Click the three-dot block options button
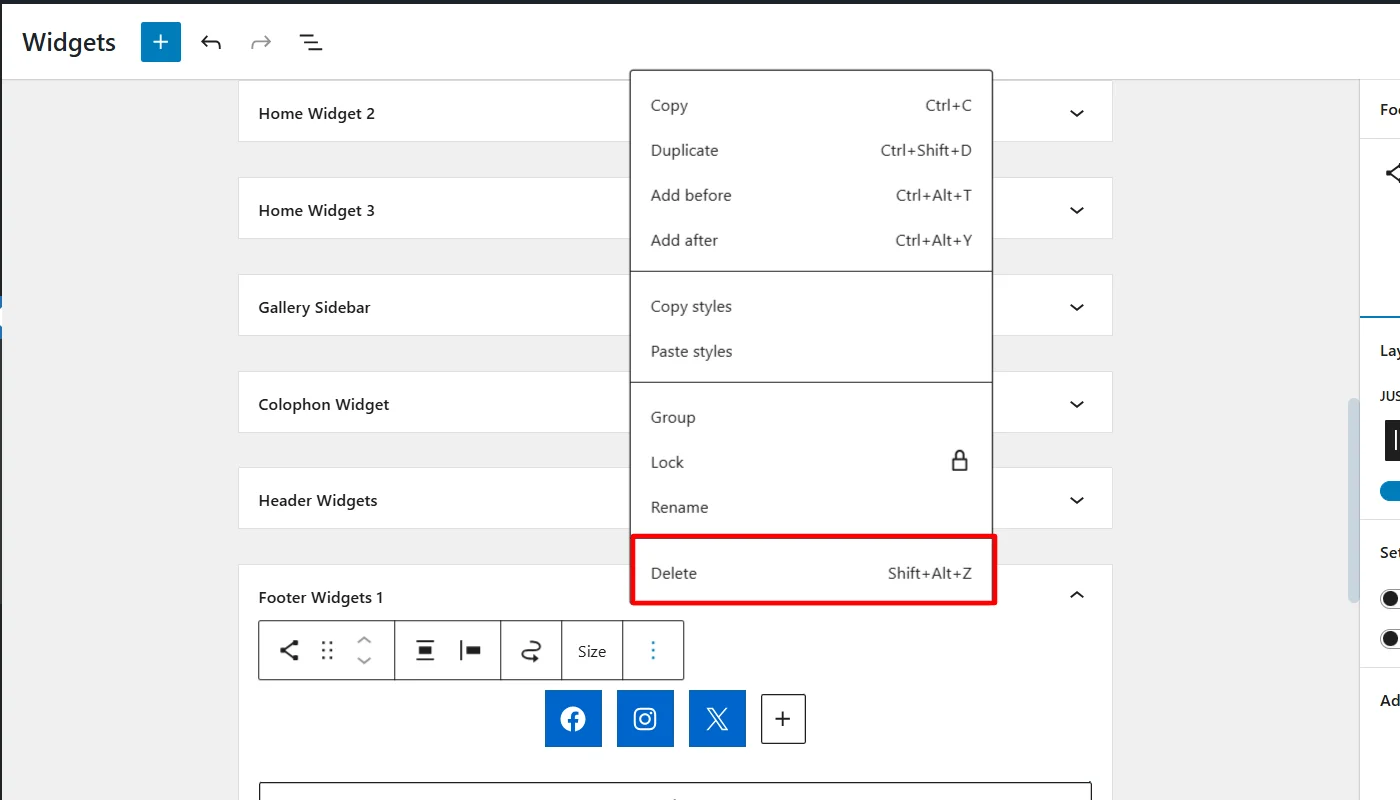This screenshot has height=800, width=1400. coord(653,651)
